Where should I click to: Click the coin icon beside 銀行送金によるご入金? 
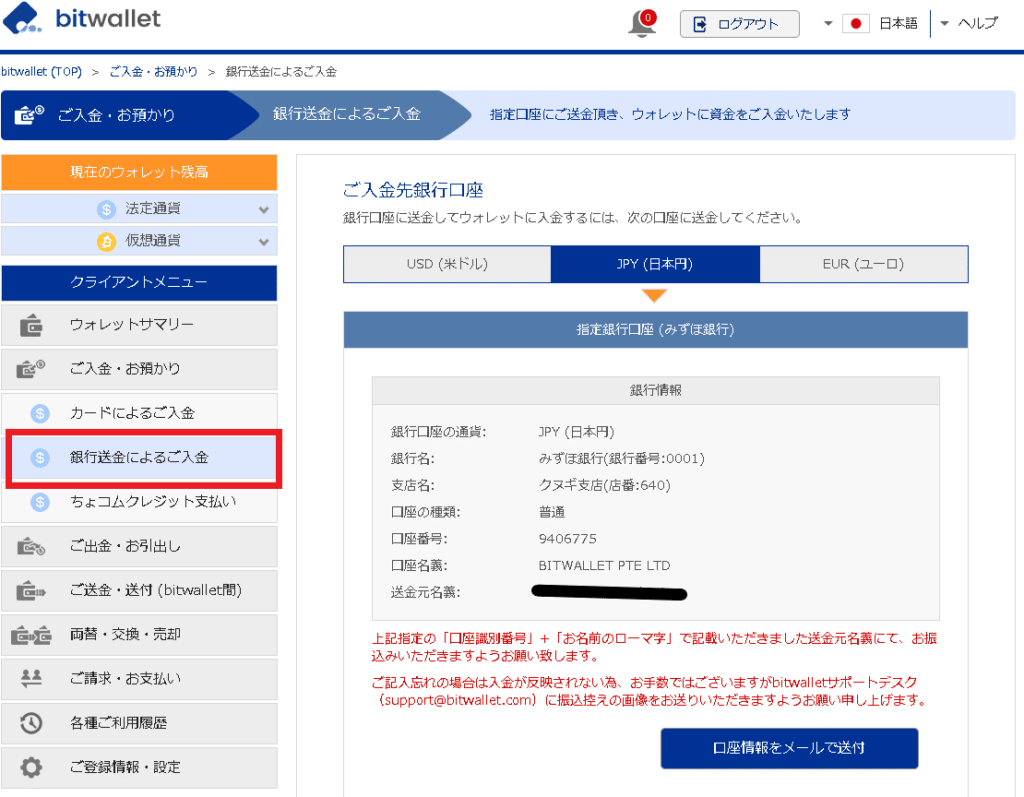pyautogui.click(x=40, y=457)
